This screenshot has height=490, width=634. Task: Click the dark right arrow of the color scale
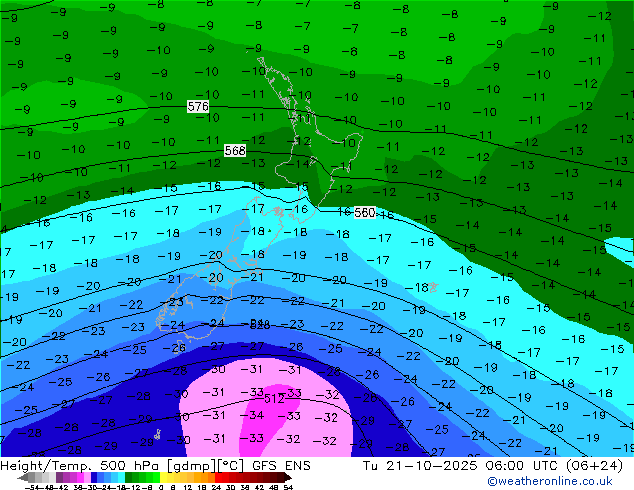pyautogui.click(x=287, y=477)
